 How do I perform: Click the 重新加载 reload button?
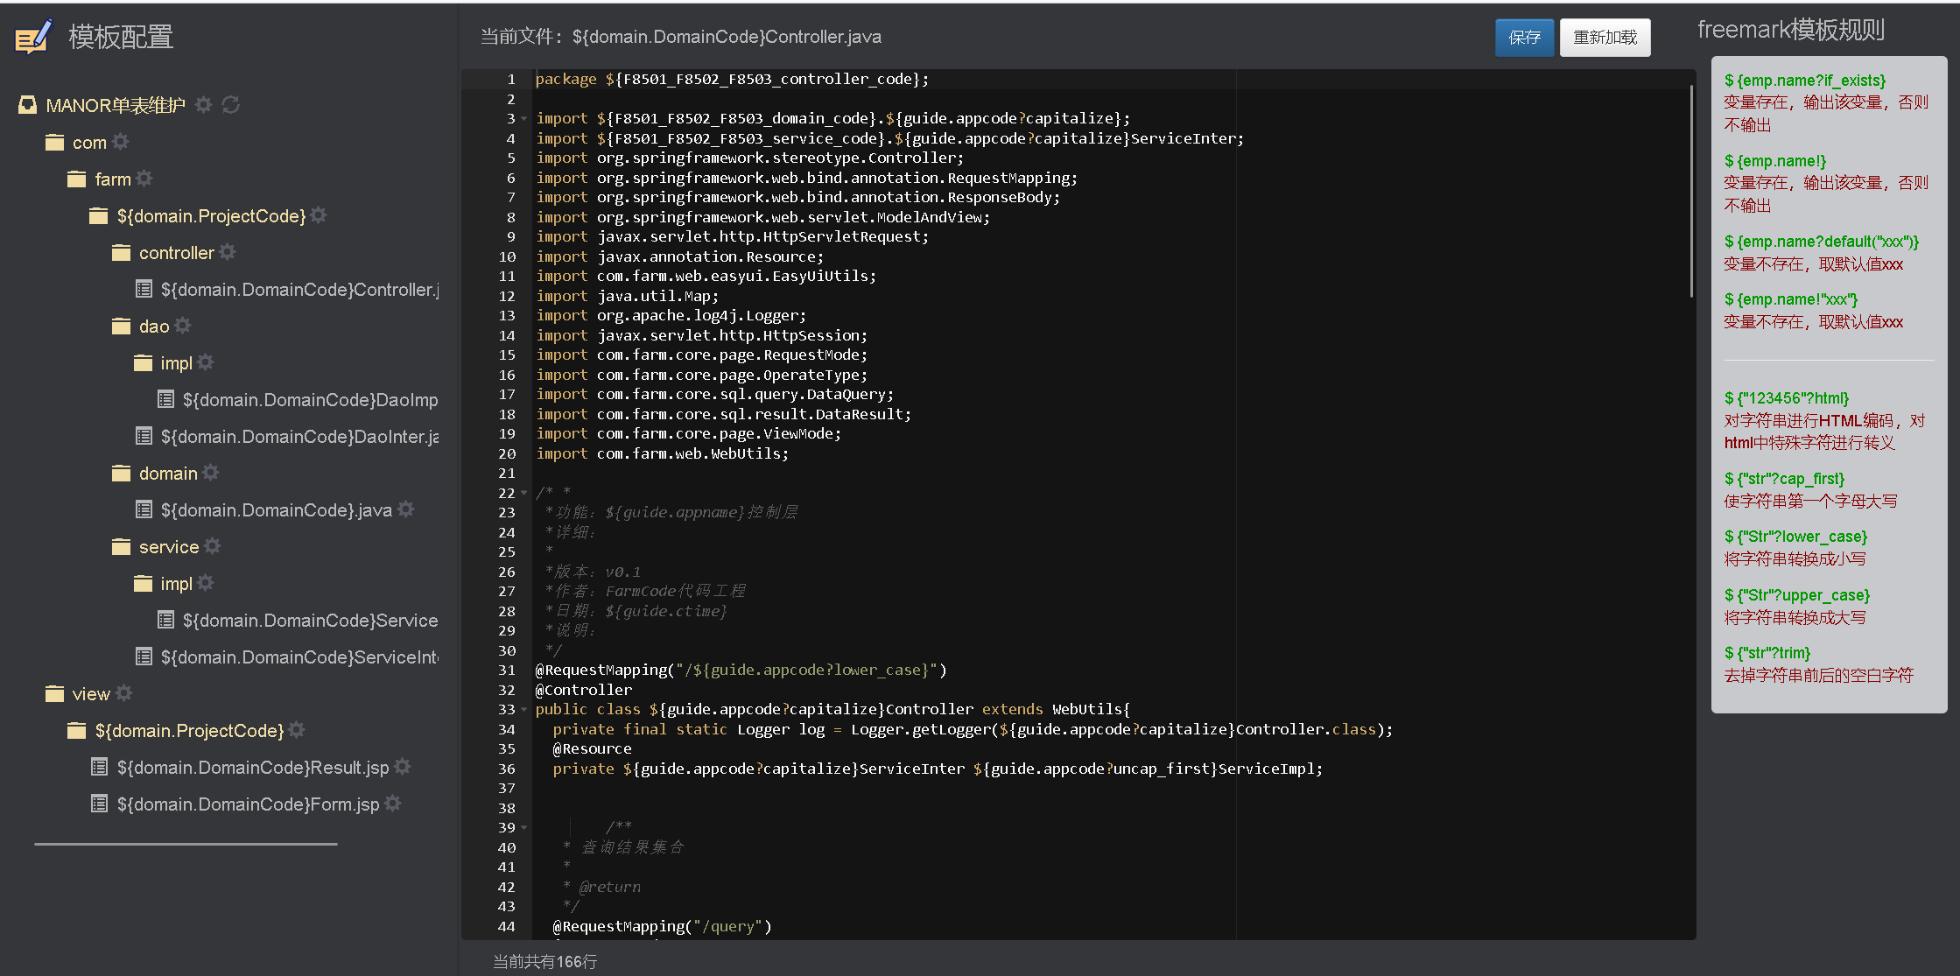[1605, 37]
